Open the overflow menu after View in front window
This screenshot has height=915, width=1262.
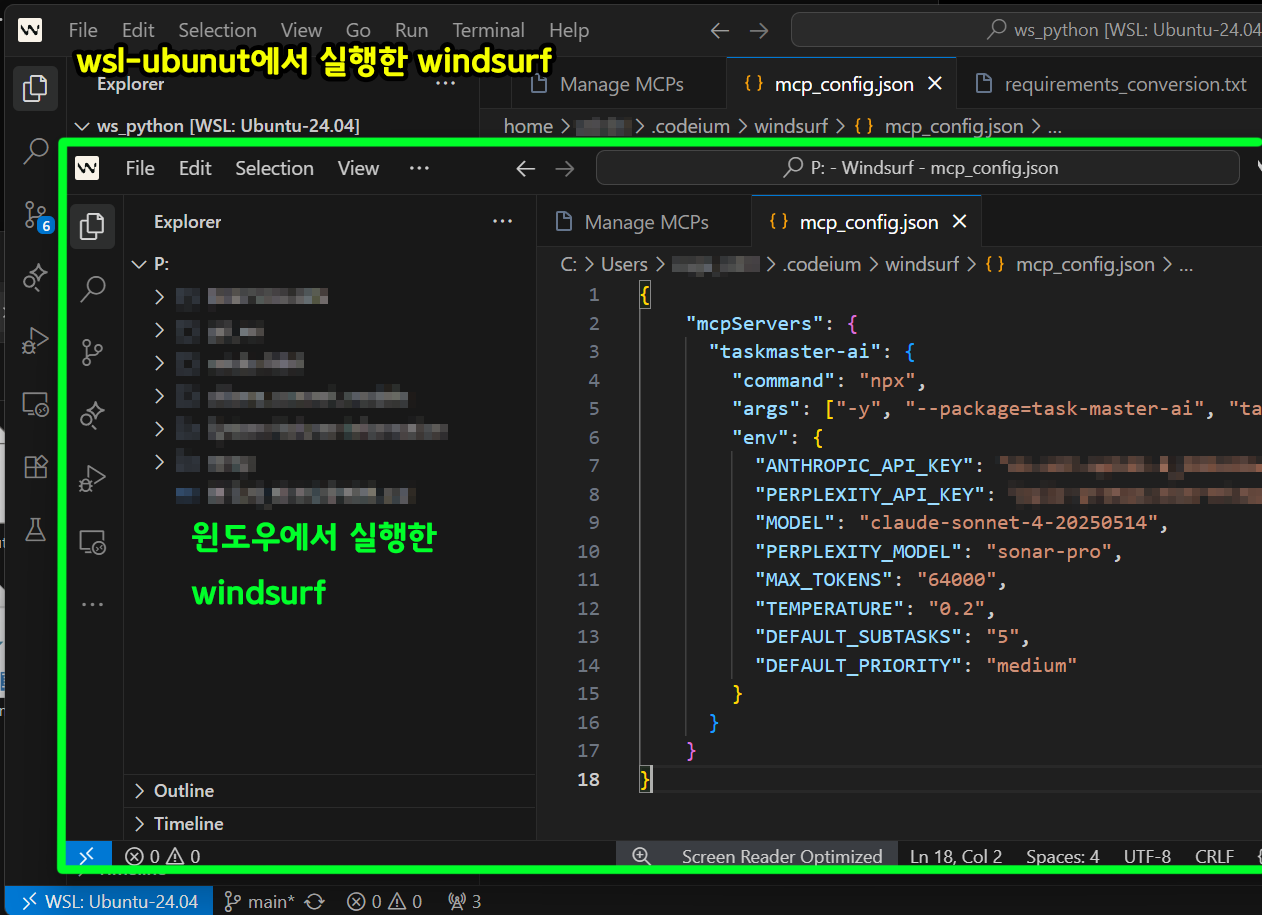(419, 168)
